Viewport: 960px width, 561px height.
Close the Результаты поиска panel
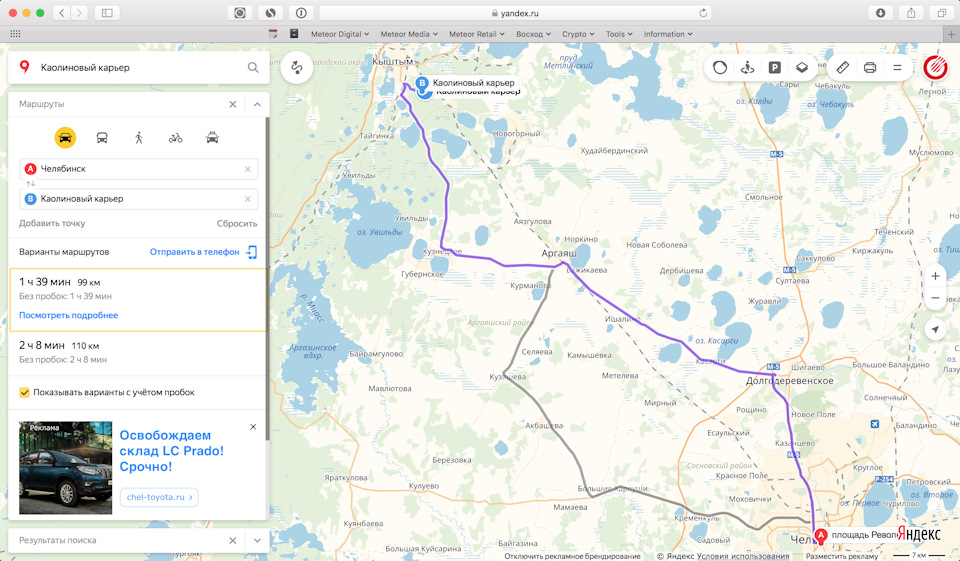pos(233,540)
